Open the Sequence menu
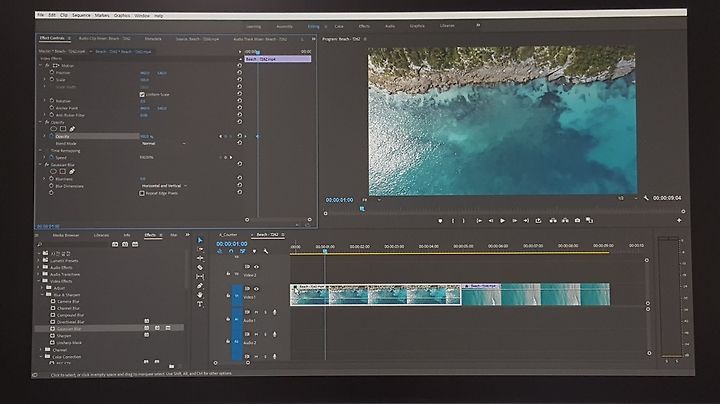The width and height of the screenshot is (720, 404). pyautogui.click(x=81, y=15)
